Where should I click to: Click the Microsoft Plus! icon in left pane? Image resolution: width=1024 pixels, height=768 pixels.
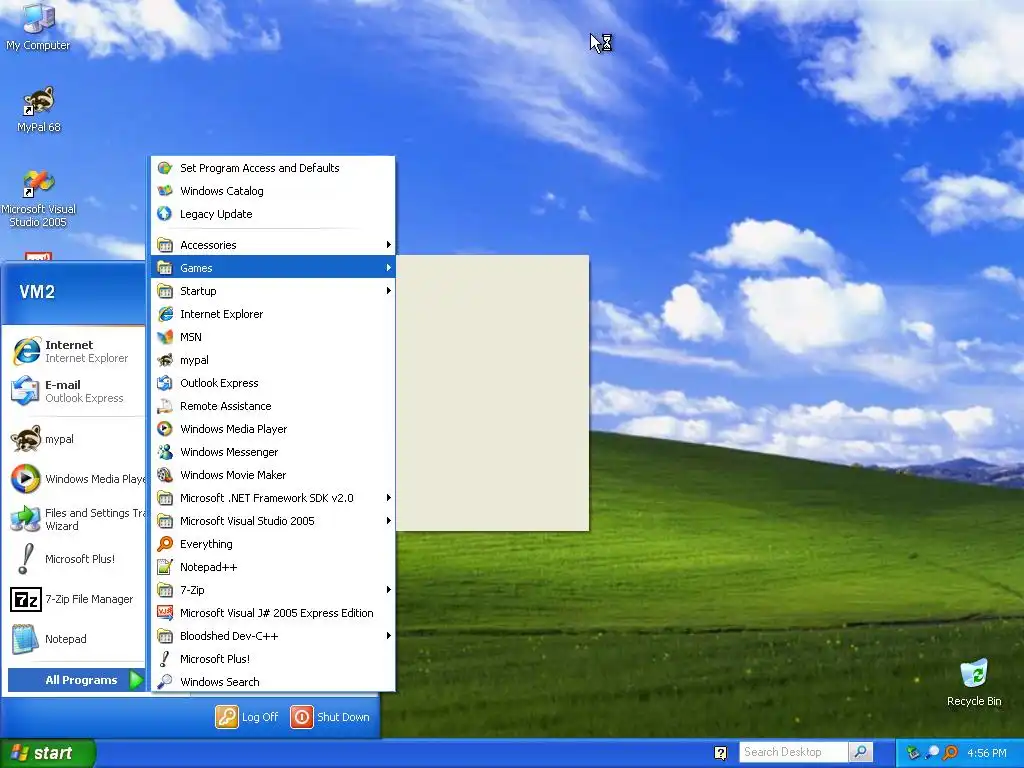(25, 559)
